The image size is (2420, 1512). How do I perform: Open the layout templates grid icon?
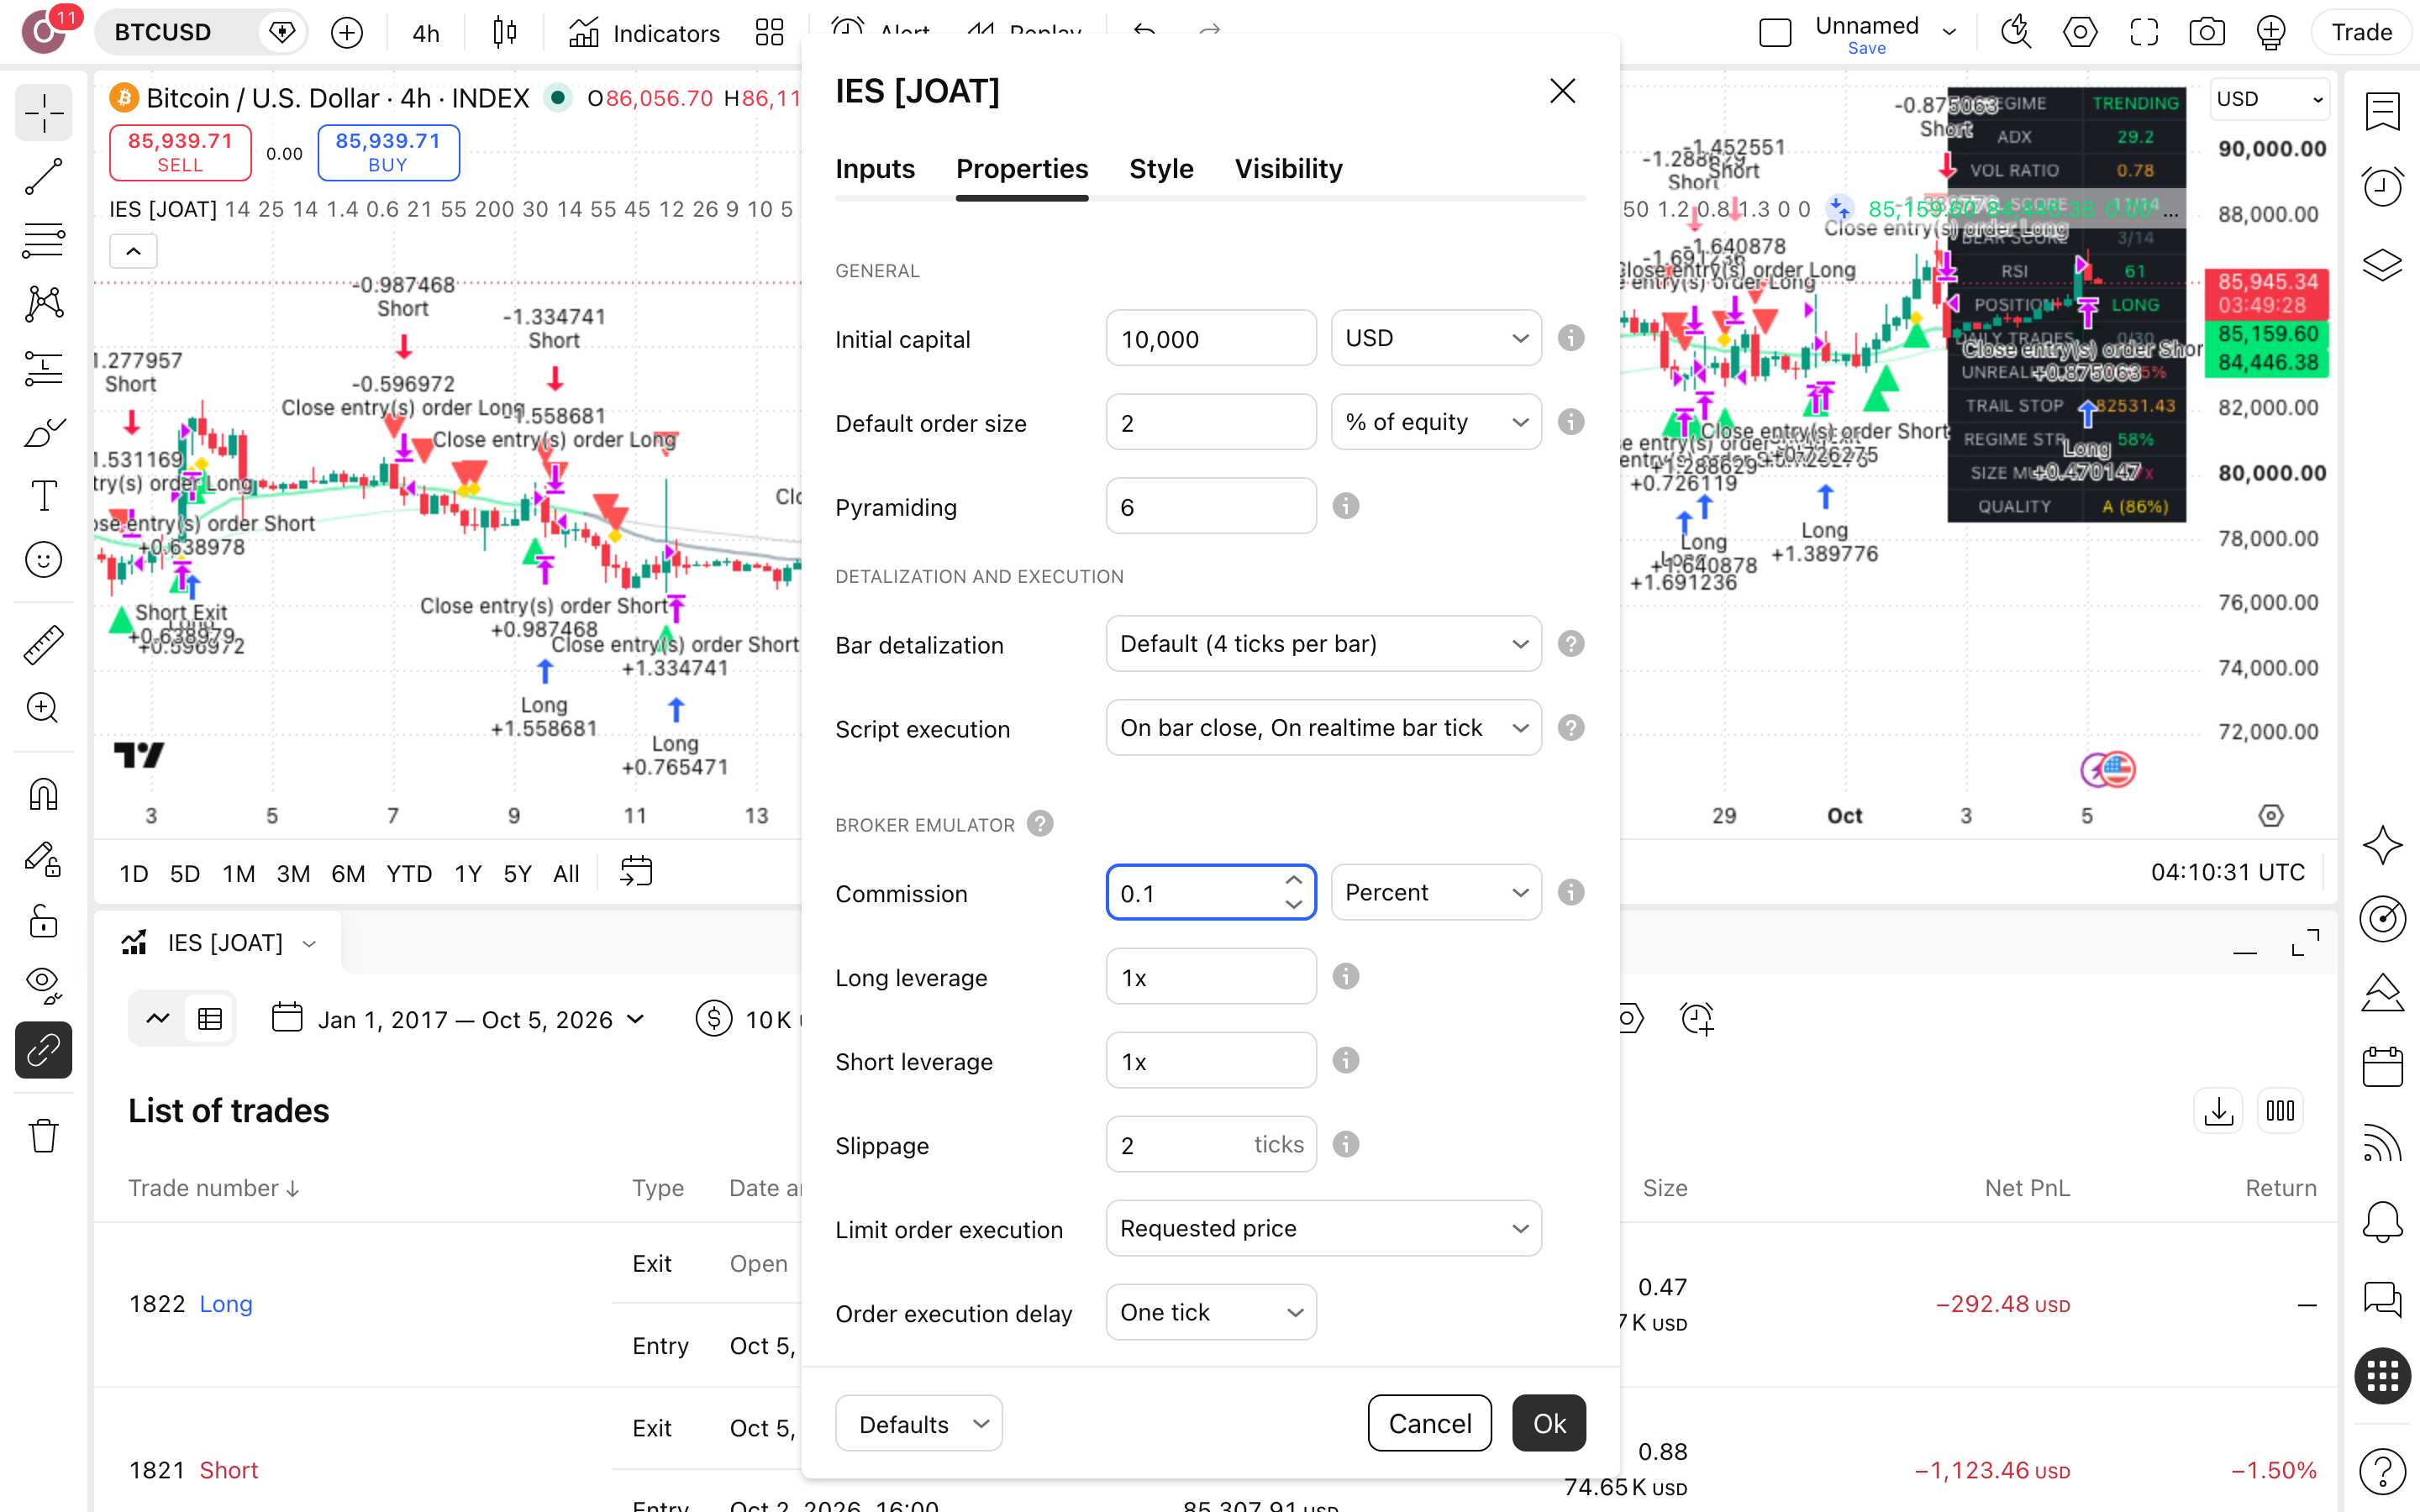769,33
